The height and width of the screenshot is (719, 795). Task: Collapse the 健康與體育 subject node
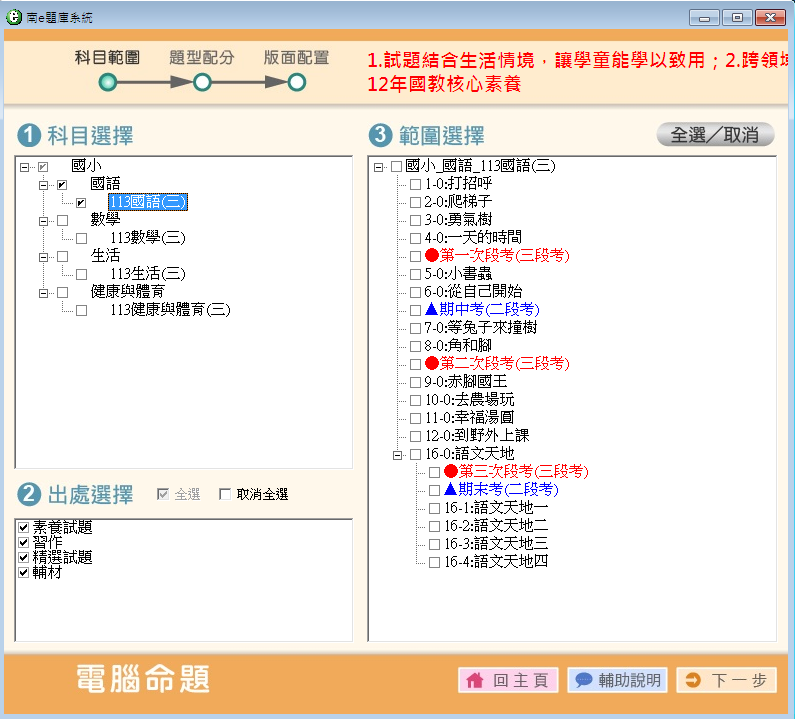click(44, 293)
